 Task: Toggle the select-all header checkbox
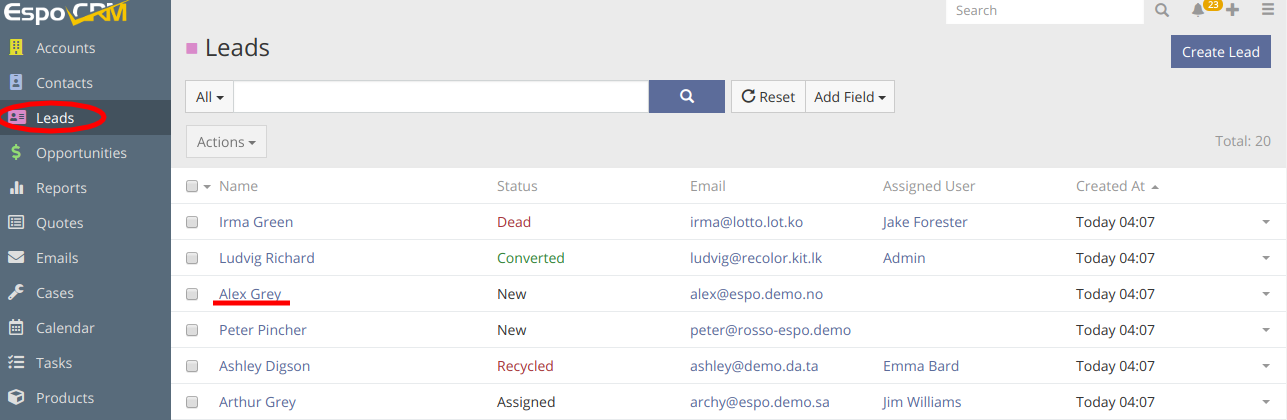coord(192,186)
